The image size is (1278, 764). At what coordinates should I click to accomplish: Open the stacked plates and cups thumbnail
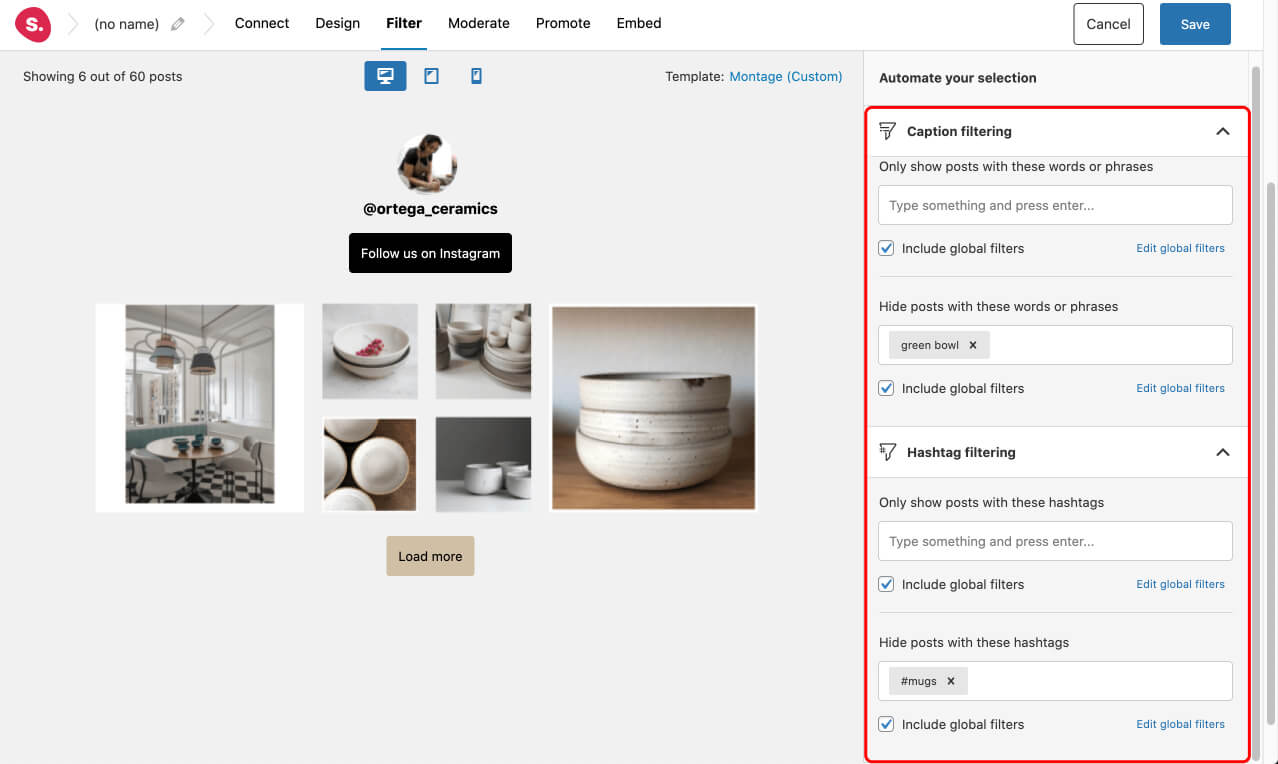[484, 351]
